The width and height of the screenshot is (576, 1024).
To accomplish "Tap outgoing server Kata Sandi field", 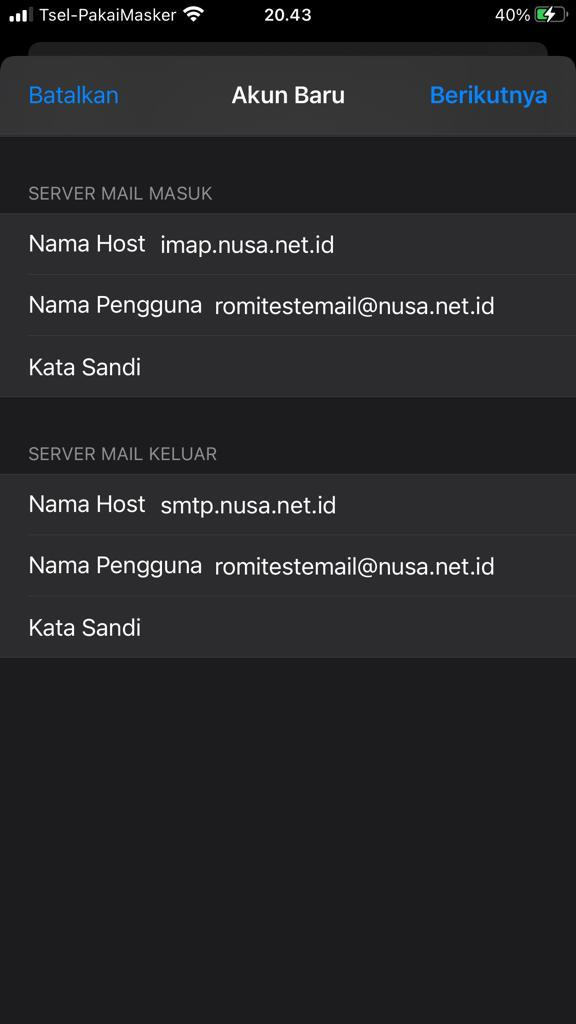I will [288, 627].
